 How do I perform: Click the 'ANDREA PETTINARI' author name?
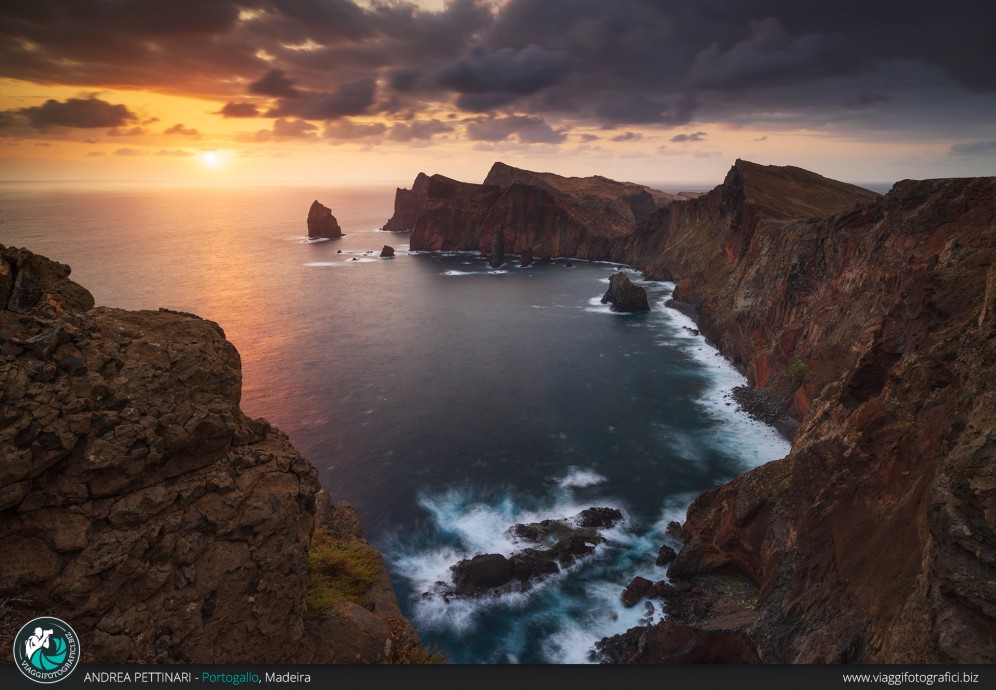click(x=137, y=677)
